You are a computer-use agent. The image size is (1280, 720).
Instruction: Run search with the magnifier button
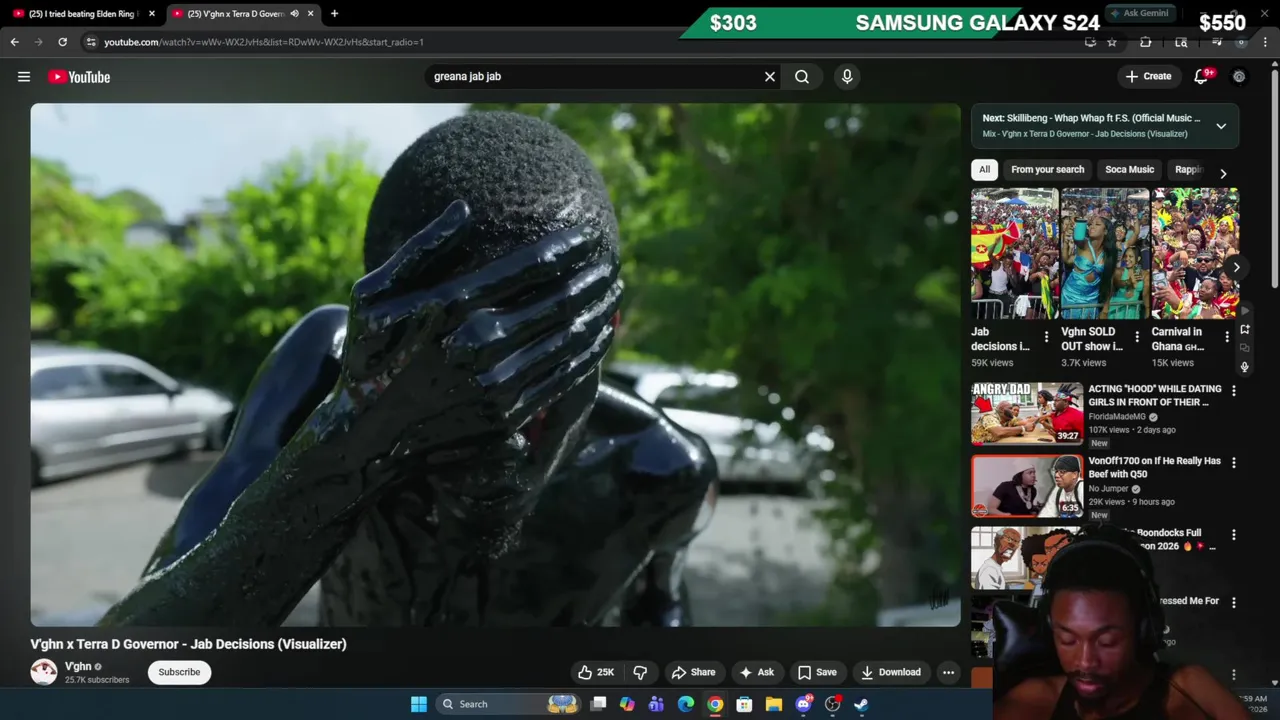(802, 76)
